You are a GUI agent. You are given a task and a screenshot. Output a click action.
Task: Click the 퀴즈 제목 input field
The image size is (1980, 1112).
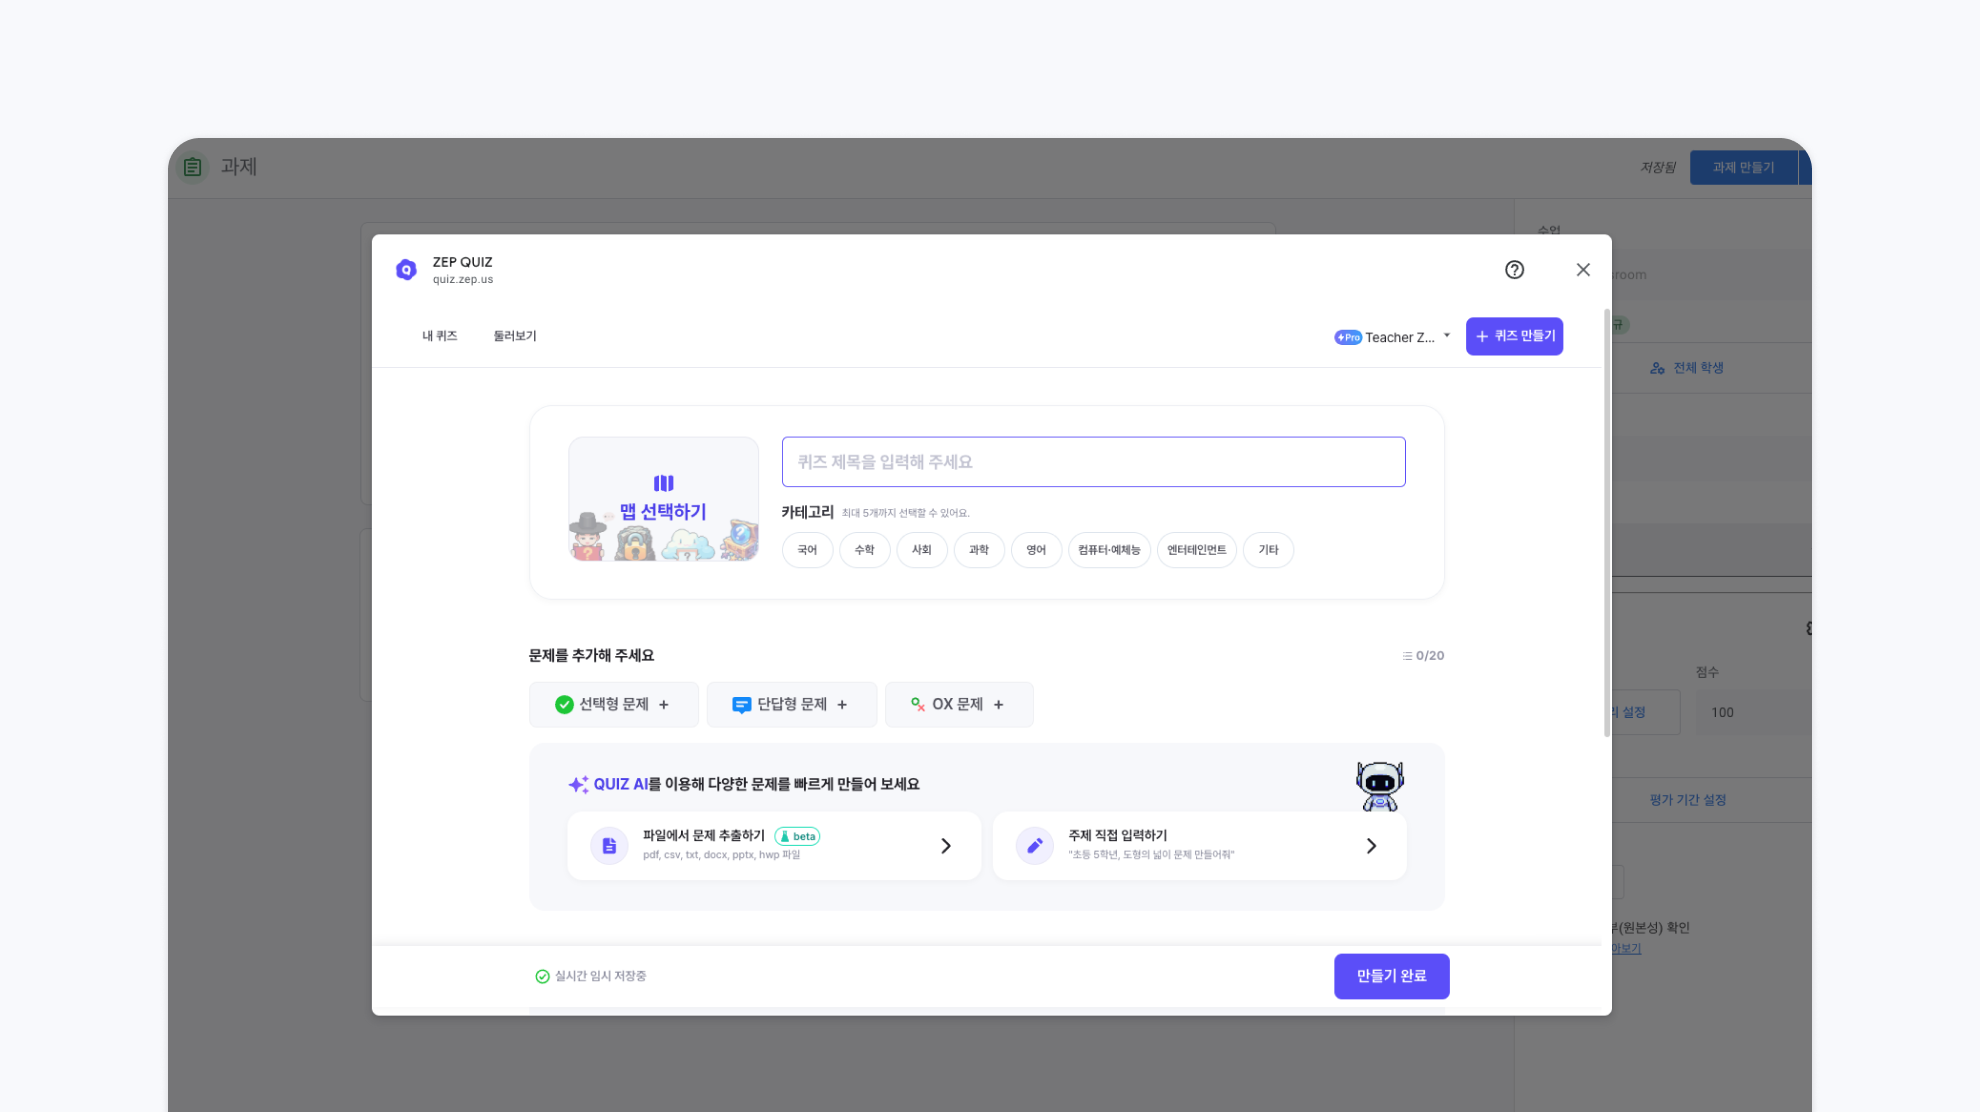coord(1093,462)
